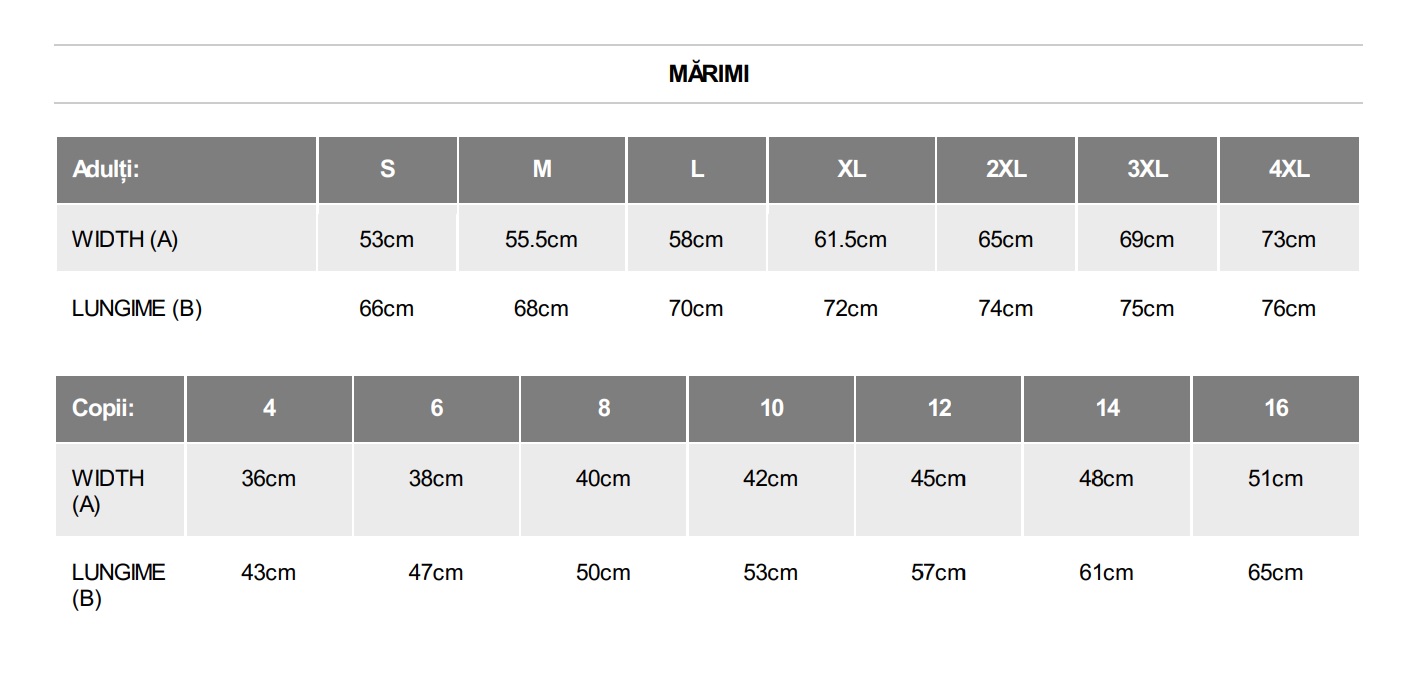This screenshot has height=688, width=1406.
Task: Select the 4XL size column header
Action: (1288, 169)
